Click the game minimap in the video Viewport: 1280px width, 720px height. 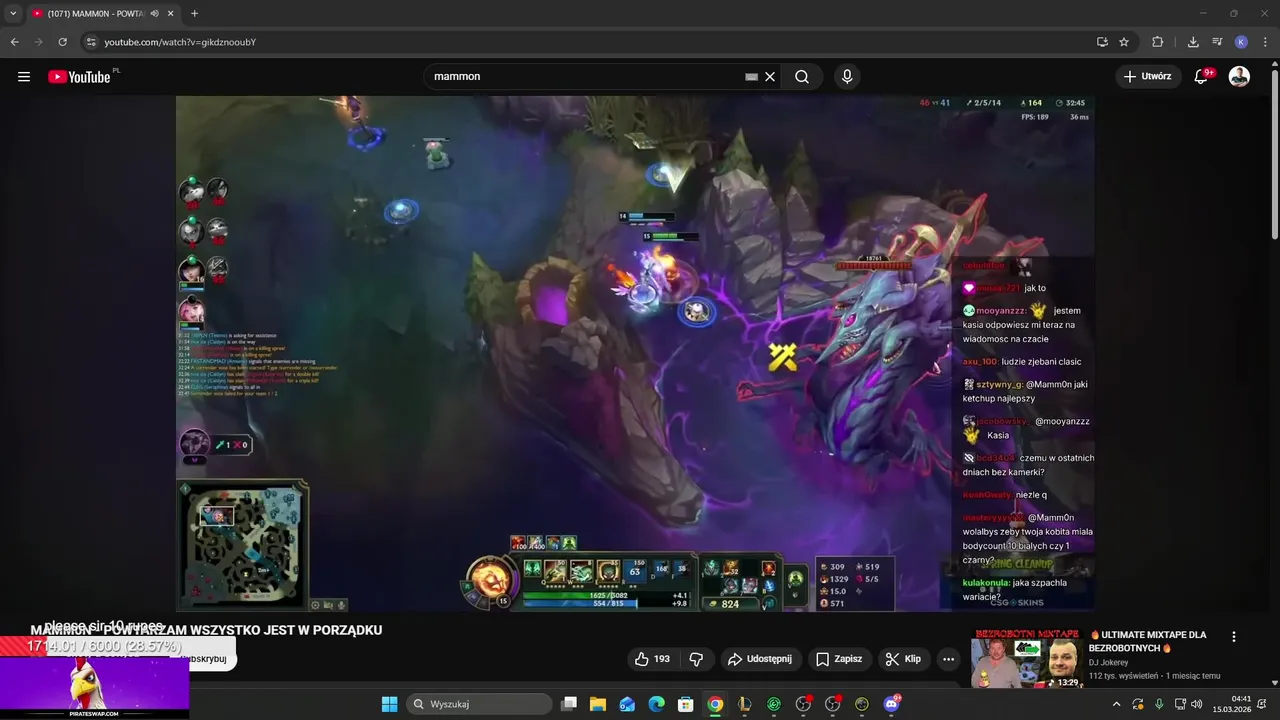tap(243, 545)
